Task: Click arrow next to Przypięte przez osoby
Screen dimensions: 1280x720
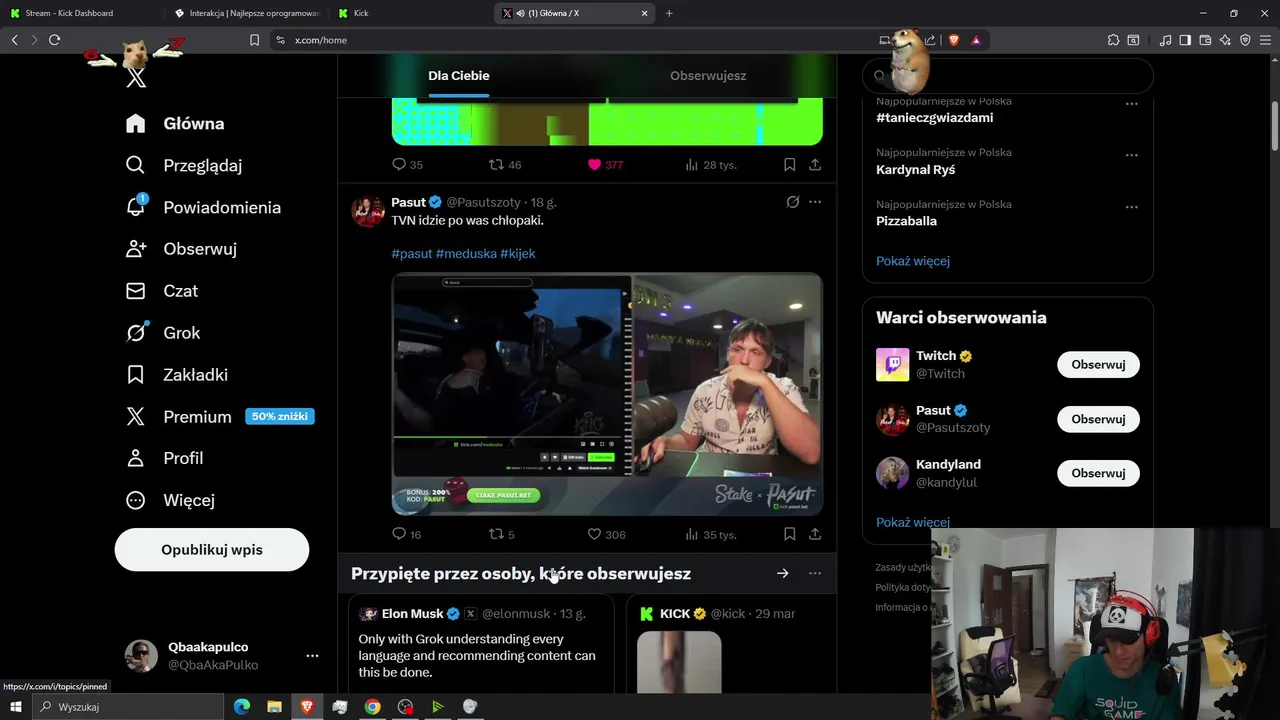Action: (x=783, y=573)
